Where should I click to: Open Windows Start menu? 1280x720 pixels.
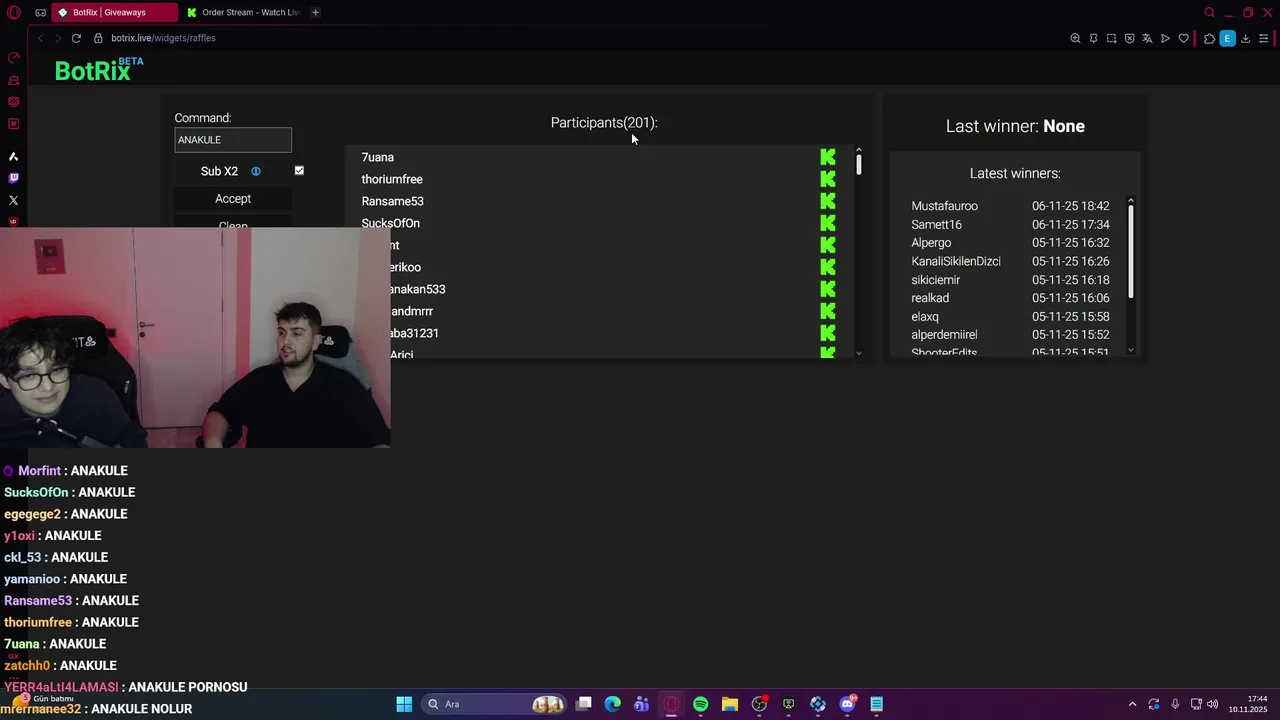click(404, 704)
